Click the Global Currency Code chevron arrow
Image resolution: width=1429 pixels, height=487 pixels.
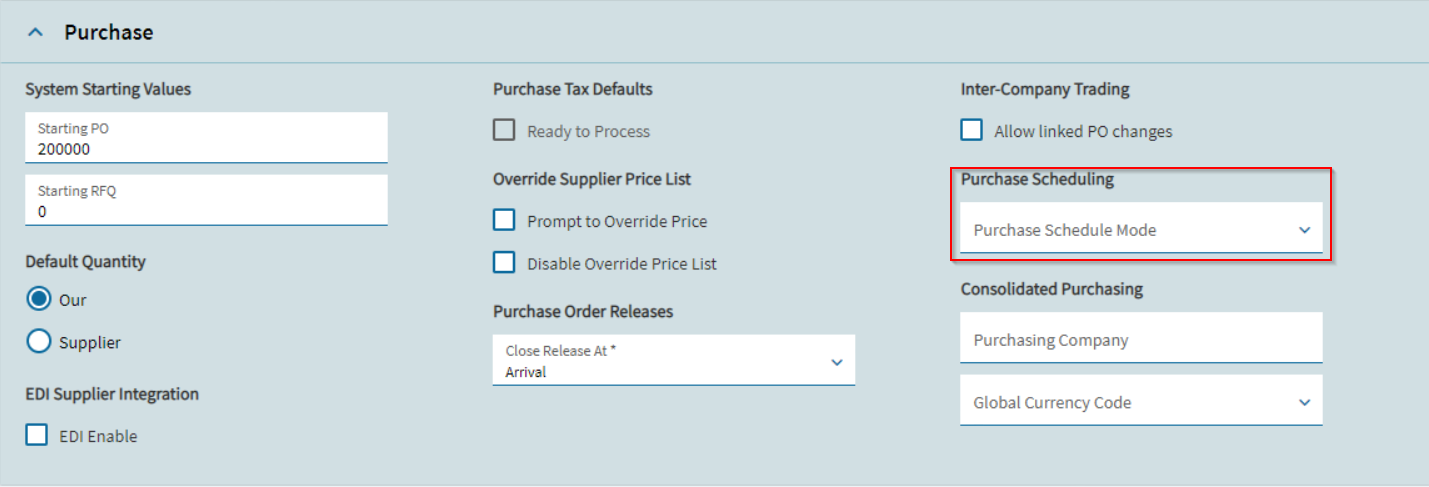[1304, 402]
